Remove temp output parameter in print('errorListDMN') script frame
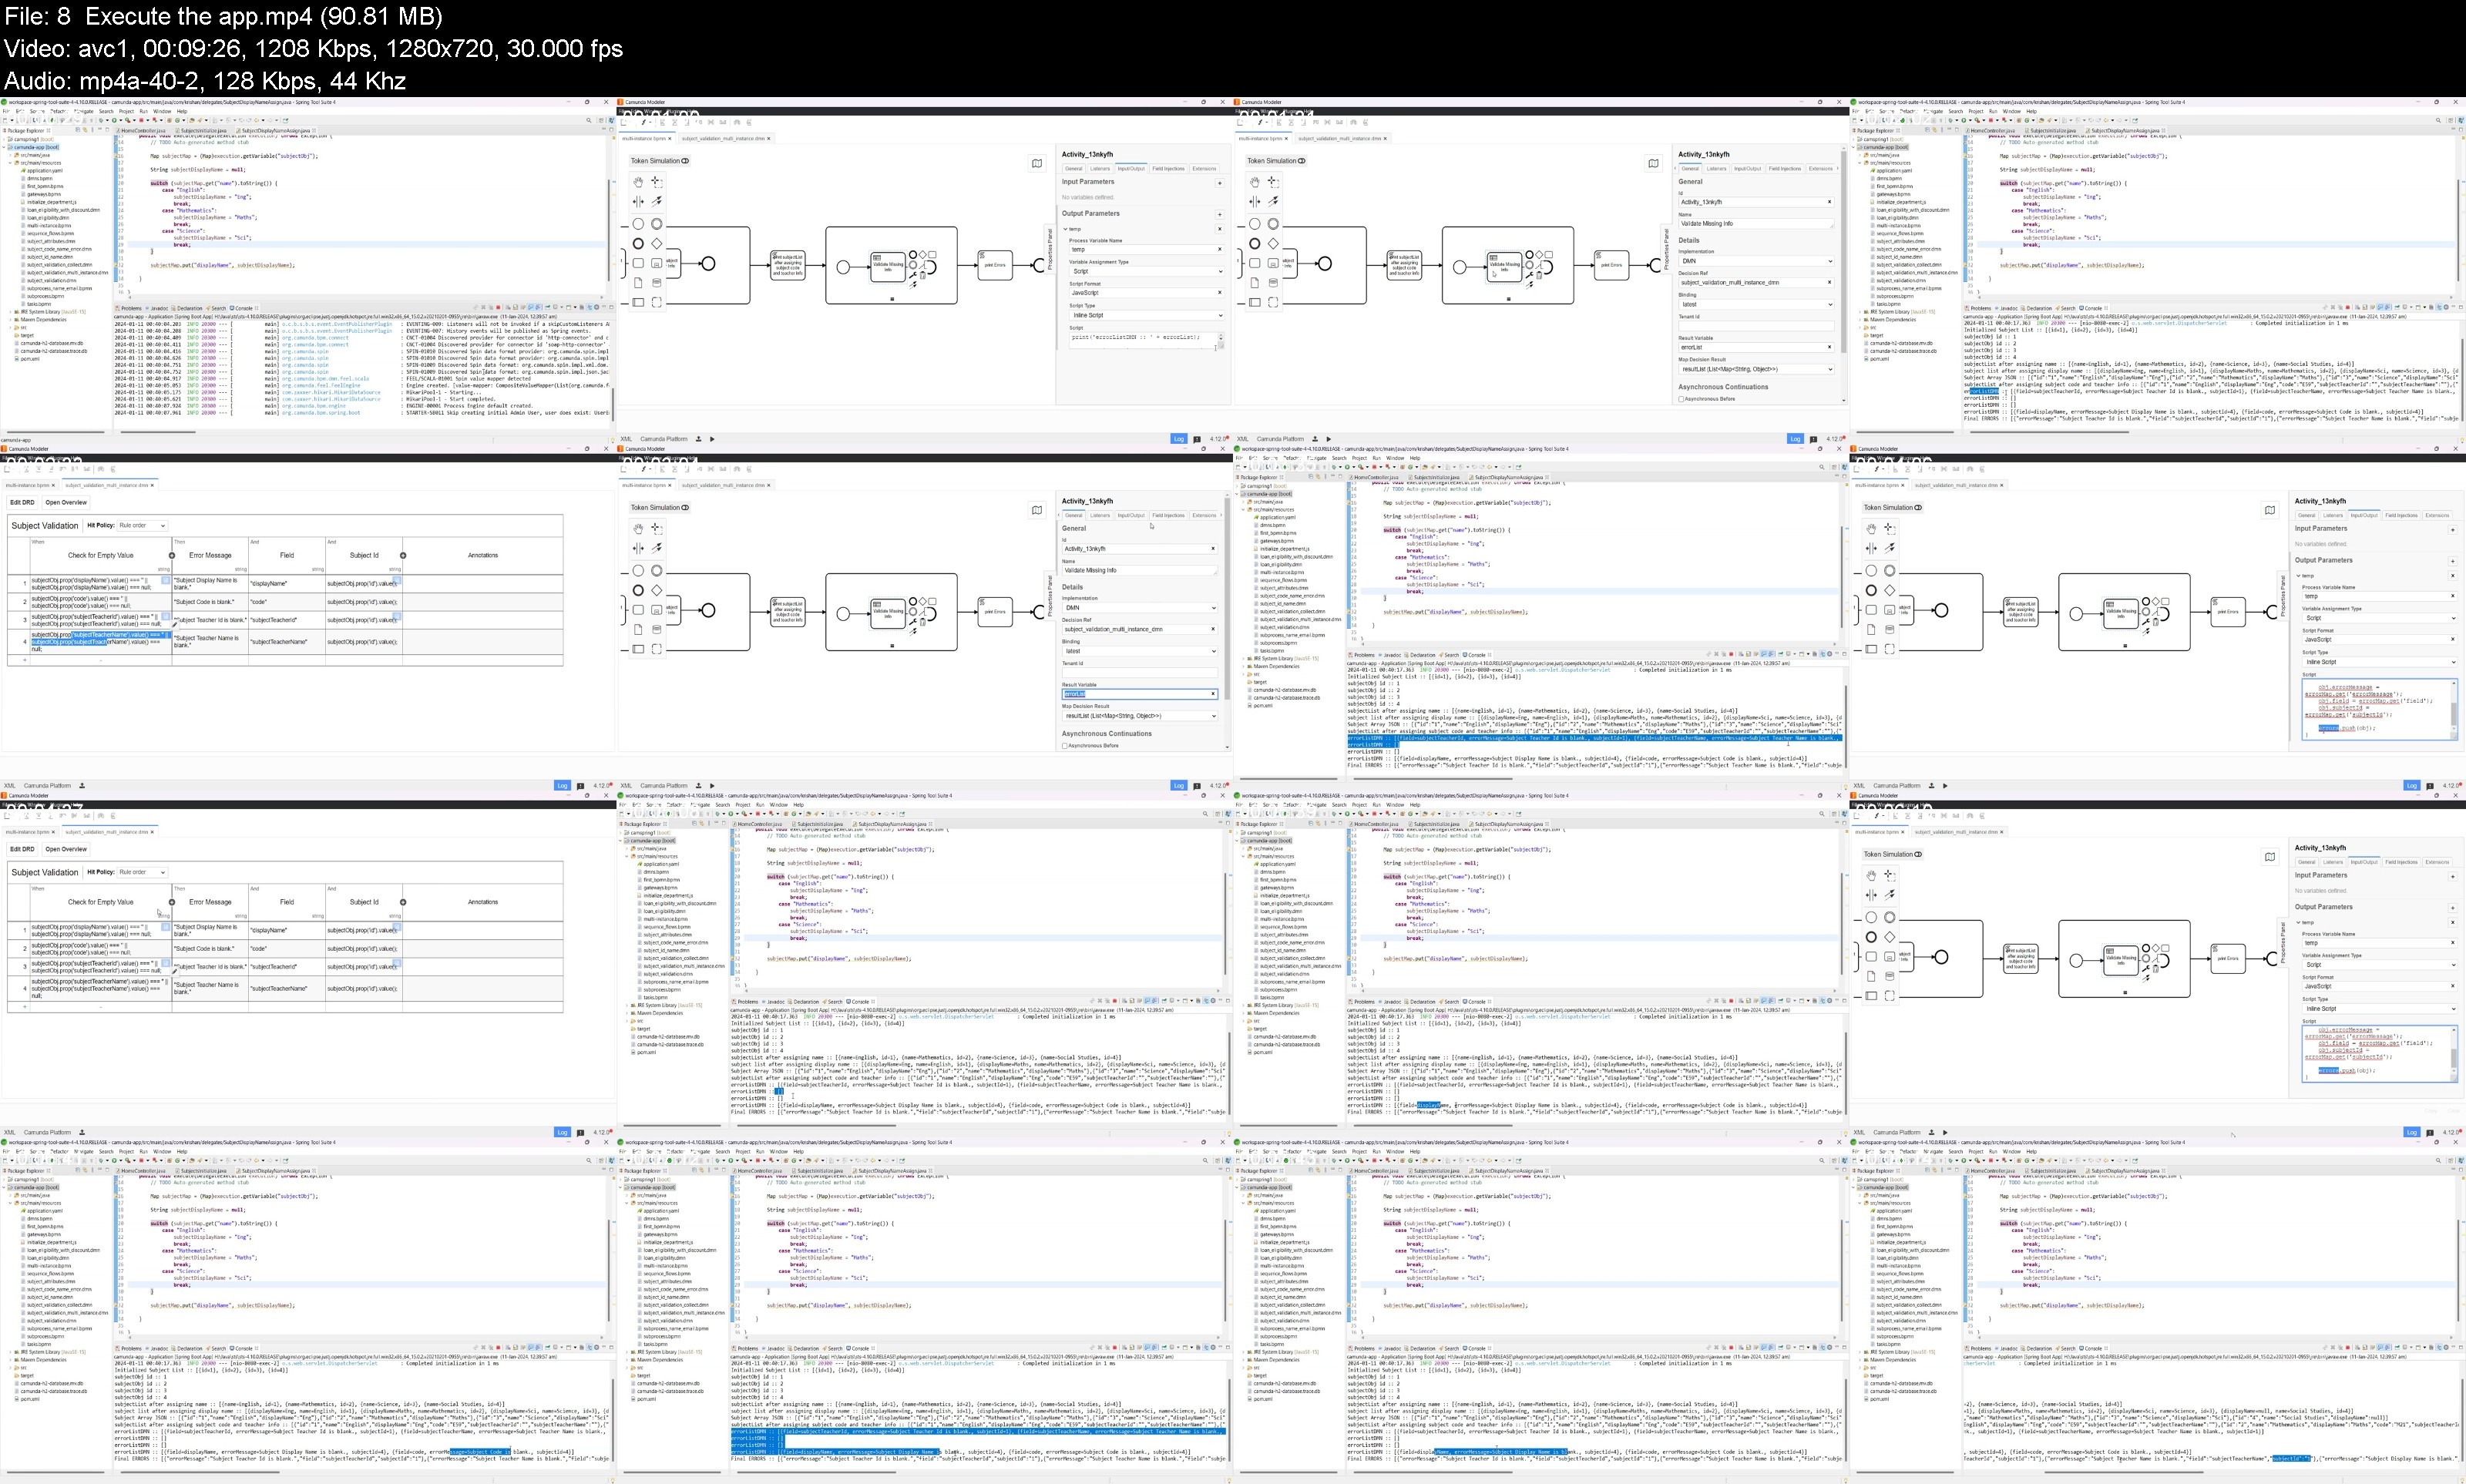This screenshot has width=2466, height=1484. point(1219,229)
